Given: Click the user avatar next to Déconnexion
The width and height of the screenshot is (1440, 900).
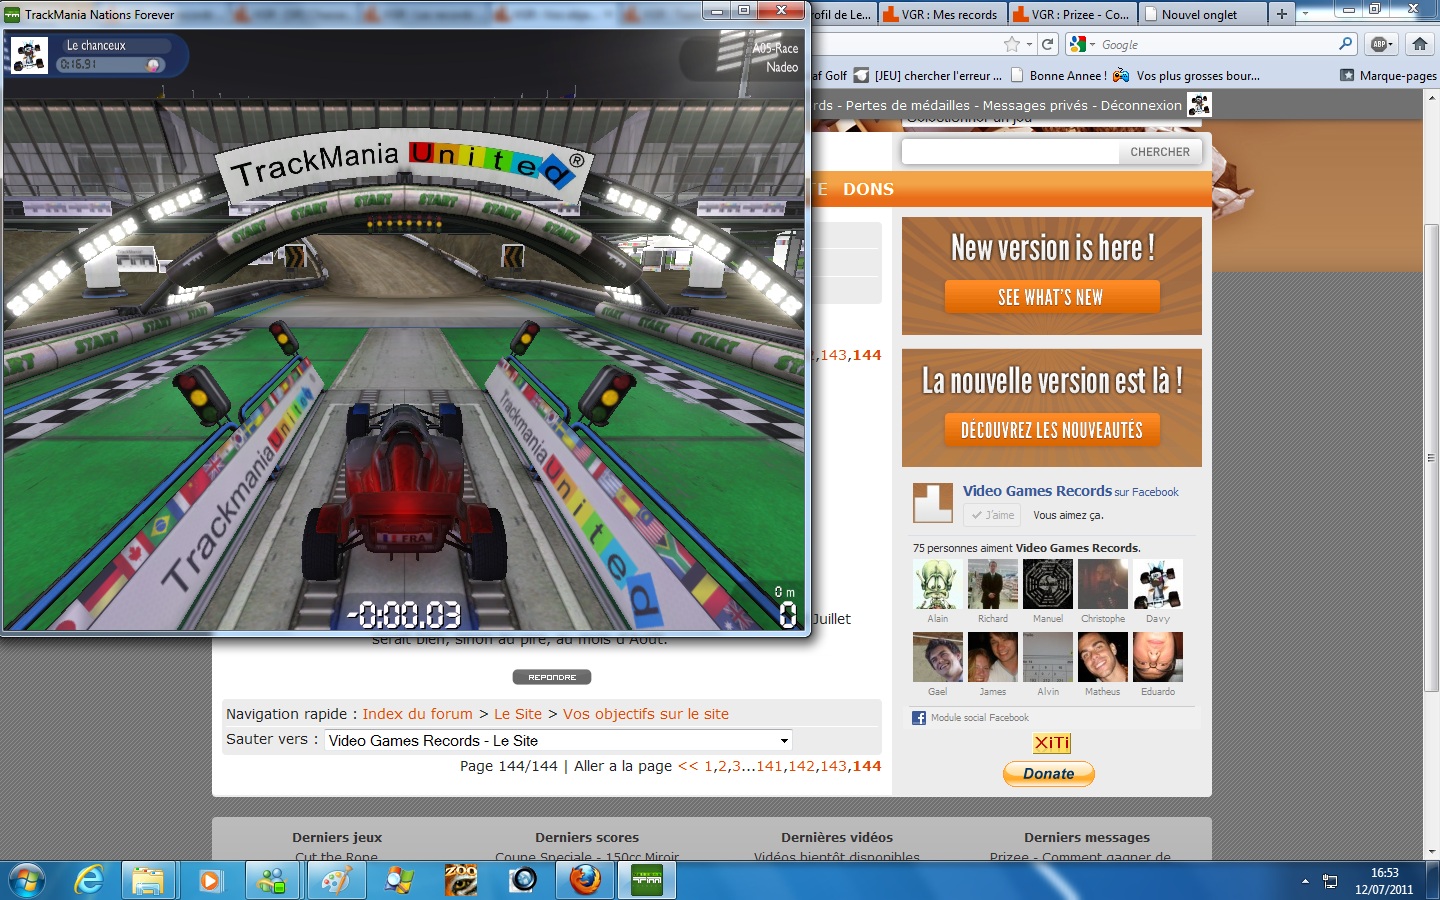Looking at the screenshot, I should 1199,105.
